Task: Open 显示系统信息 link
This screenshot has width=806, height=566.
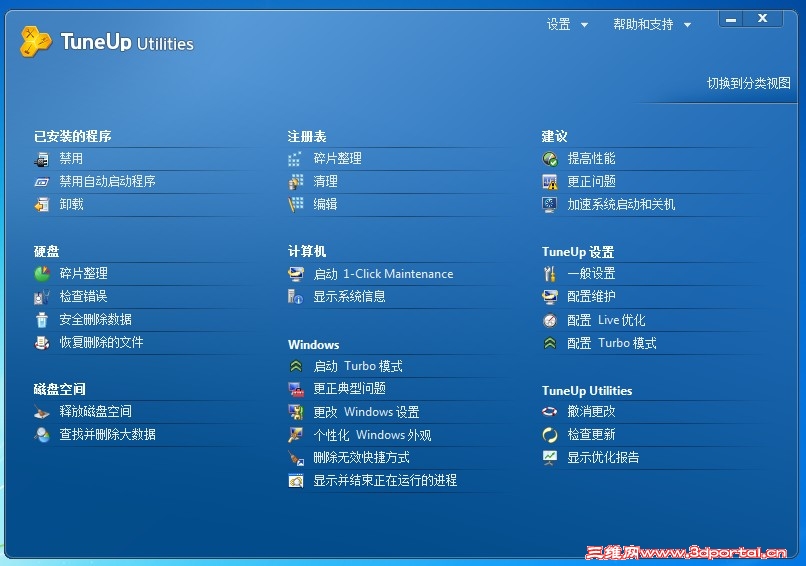Action: (x=350, y=297)
